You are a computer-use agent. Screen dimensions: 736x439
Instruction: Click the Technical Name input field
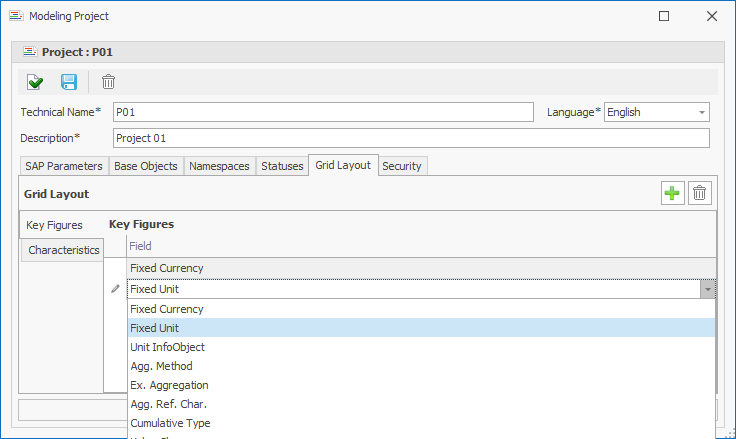(322, 112)
